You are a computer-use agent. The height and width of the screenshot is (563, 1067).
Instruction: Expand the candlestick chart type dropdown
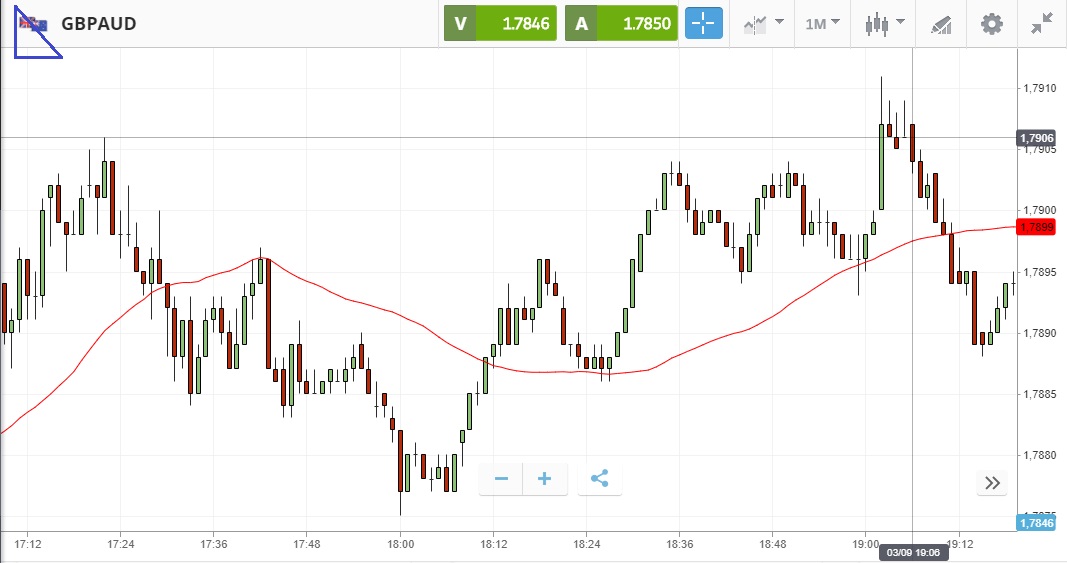point(884,24)
